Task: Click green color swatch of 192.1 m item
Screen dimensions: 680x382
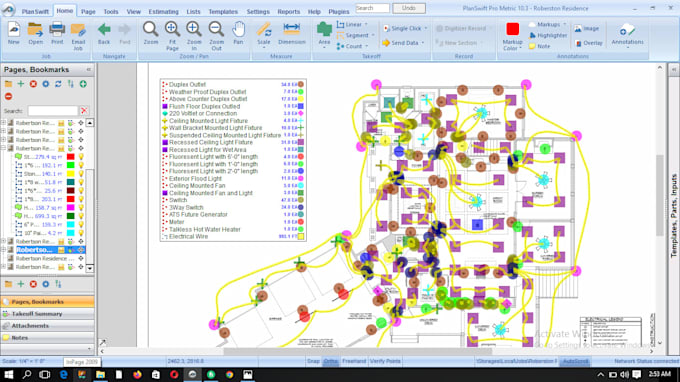Action: (70, 165)
